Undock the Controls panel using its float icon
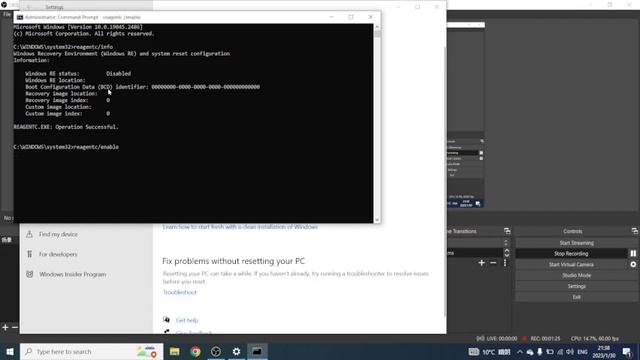The width and height of the screenshot is (640, 360). coord(635,231)
